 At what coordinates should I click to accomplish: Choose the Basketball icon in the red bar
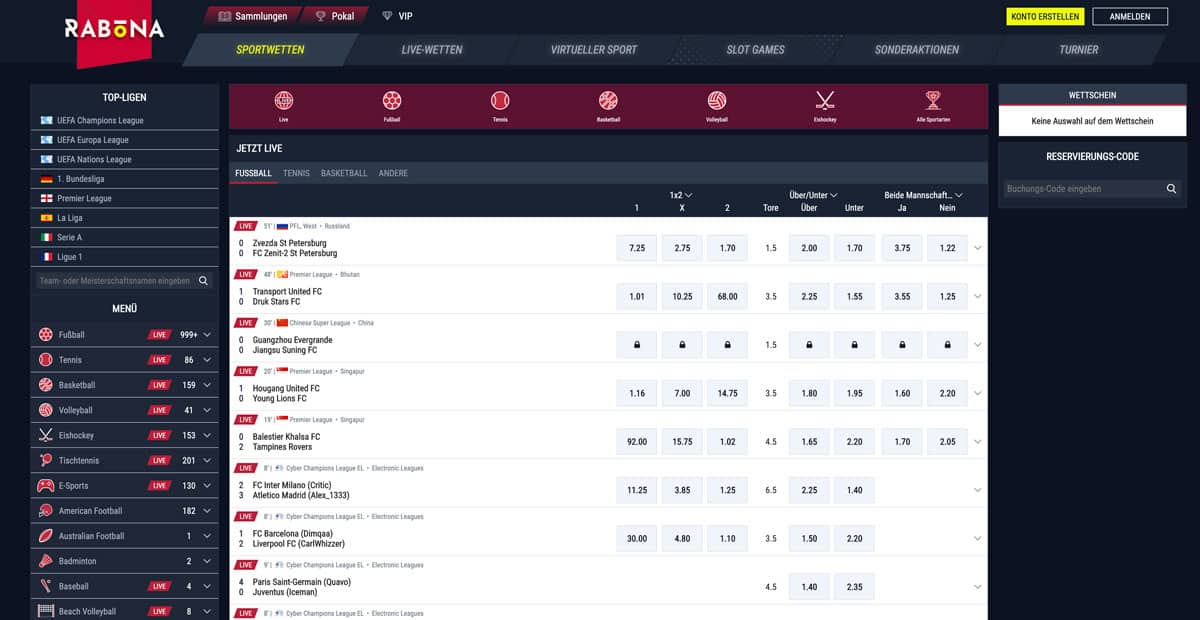608,100
